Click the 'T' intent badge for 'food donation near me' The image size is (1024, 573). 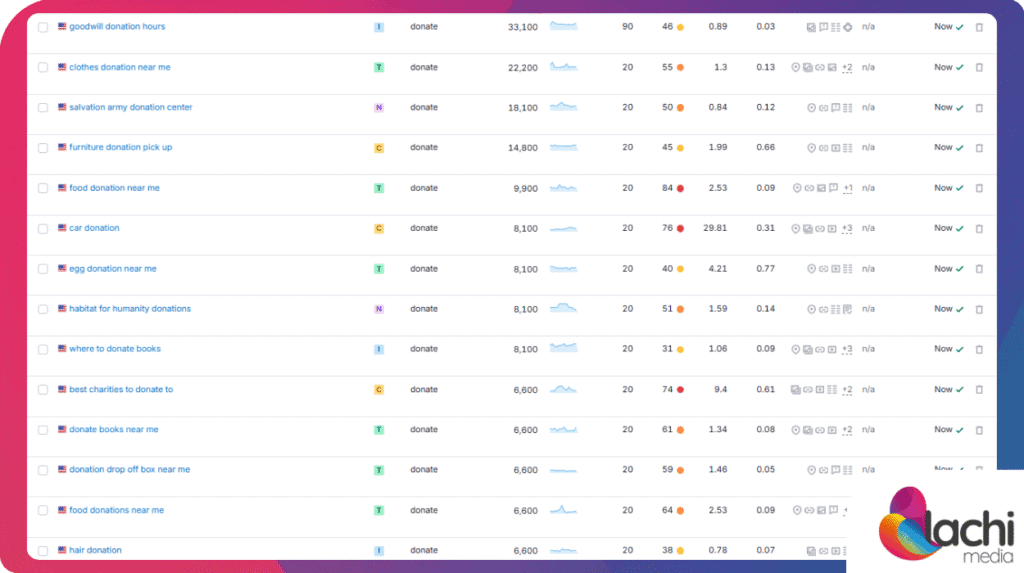click(379, 188)
